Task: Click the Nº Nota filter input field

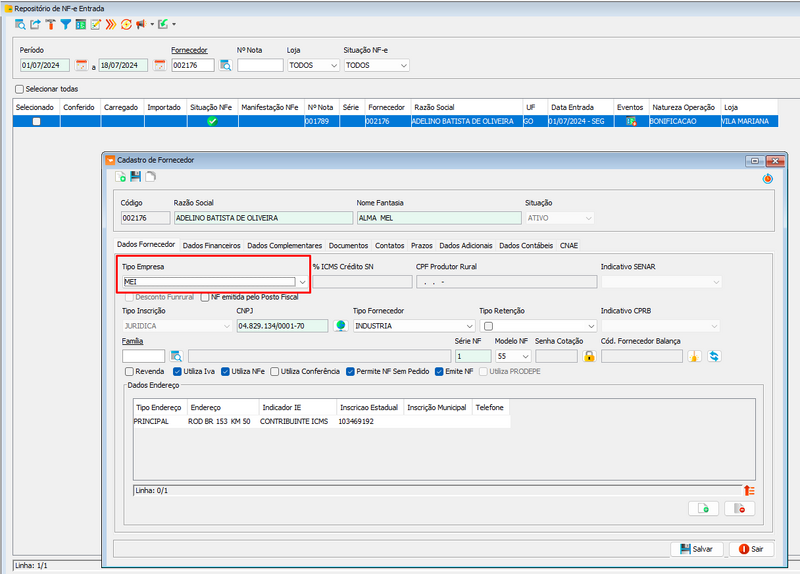Action: [260, 65]
